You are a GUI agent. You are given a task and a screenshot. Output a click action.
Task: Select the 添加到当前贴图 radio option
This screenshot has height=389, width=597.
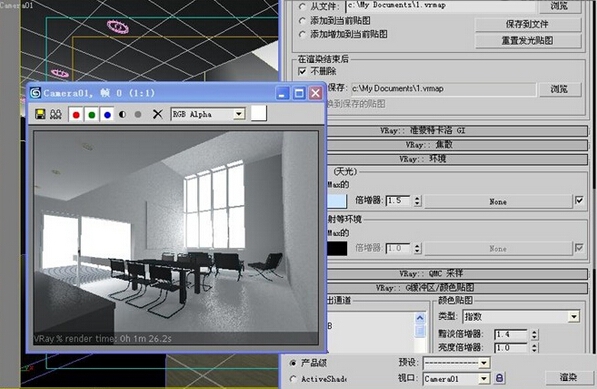pyautogui.click(x=302, y=21)
